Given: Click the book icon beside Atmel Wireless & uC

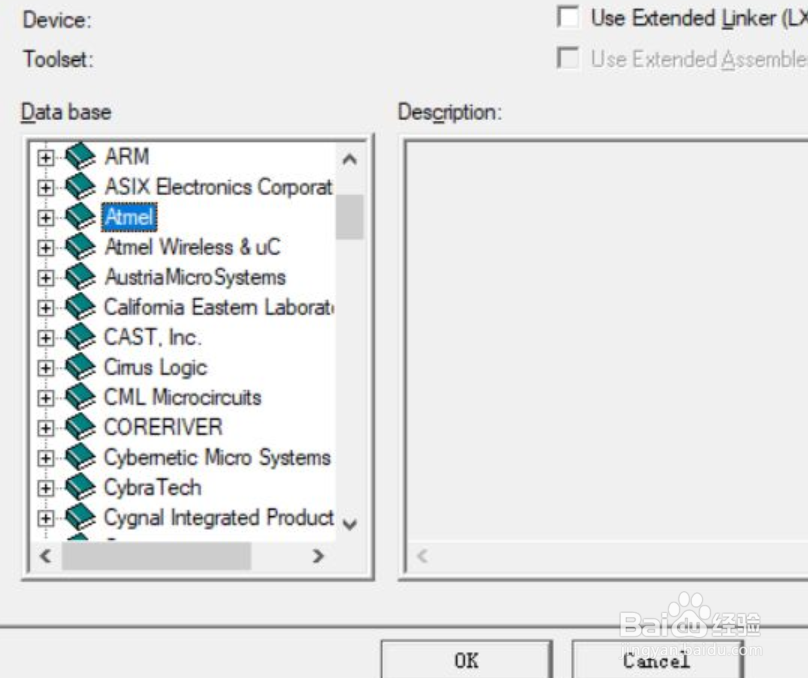Looking at the screenshot, I should pos(80,247).
